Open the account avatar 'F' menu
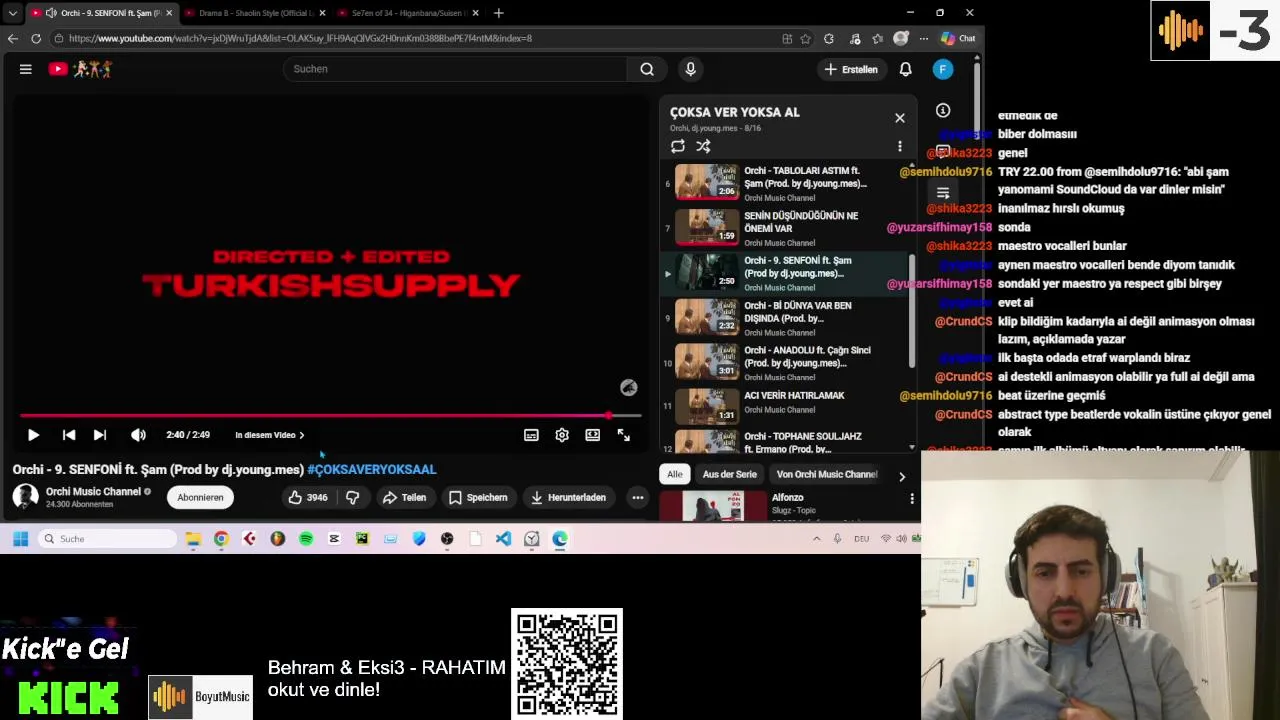1280x720 pixels. 943,69
